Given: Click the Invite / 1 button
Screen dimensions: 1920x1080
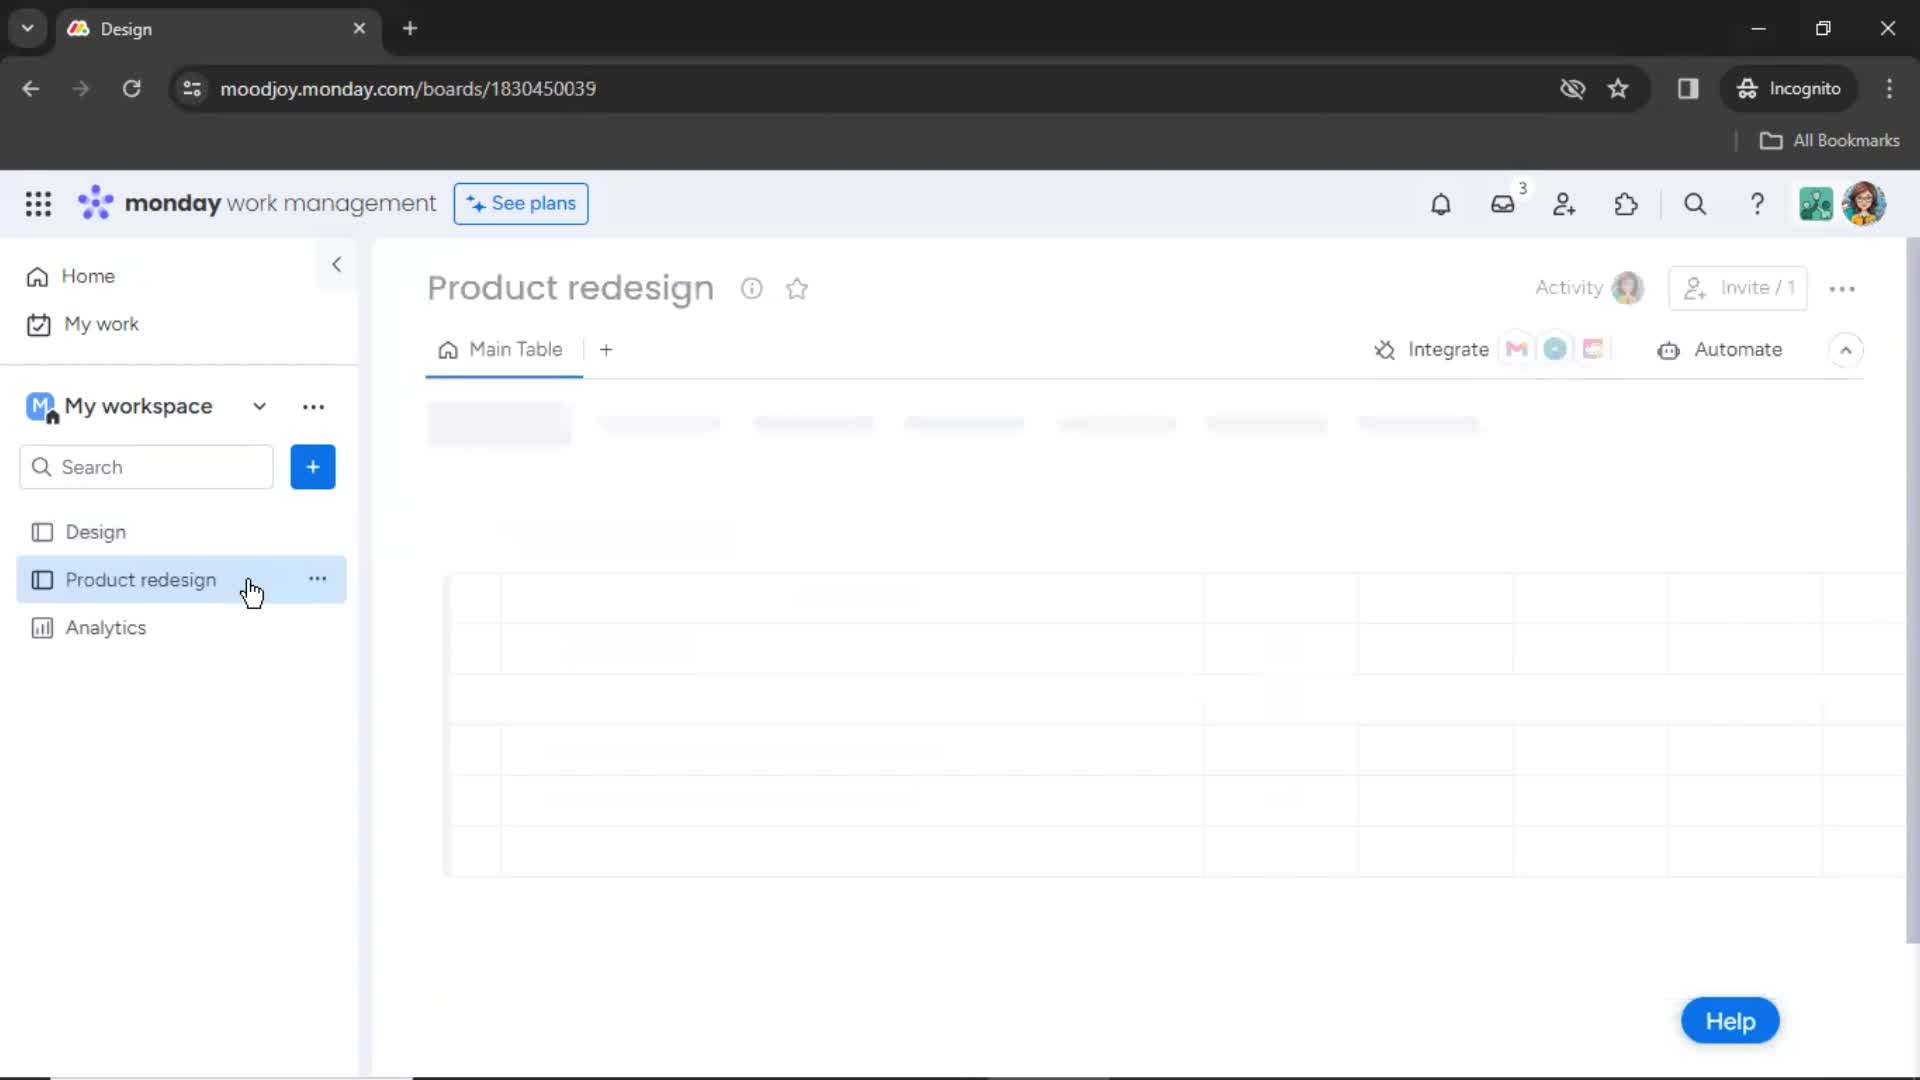Looking at the screenshot, I should pyautogui.click(x=1741, y=287).
